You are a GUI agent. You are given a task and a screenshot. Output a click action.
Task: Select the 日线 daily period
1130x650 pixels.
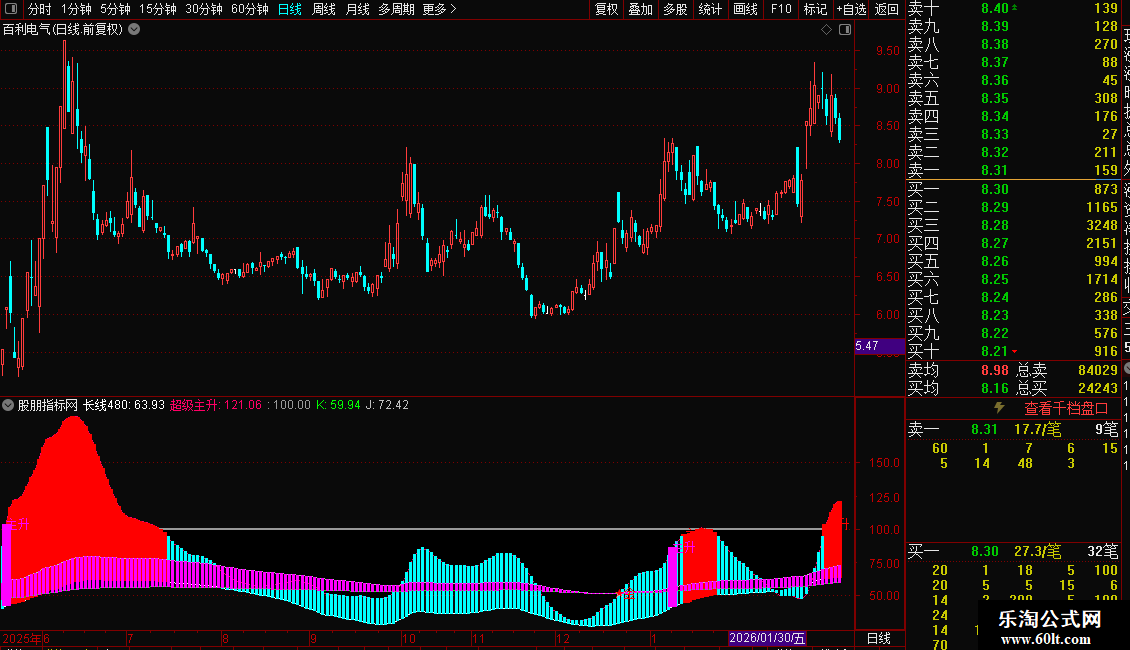click(290, 9)
